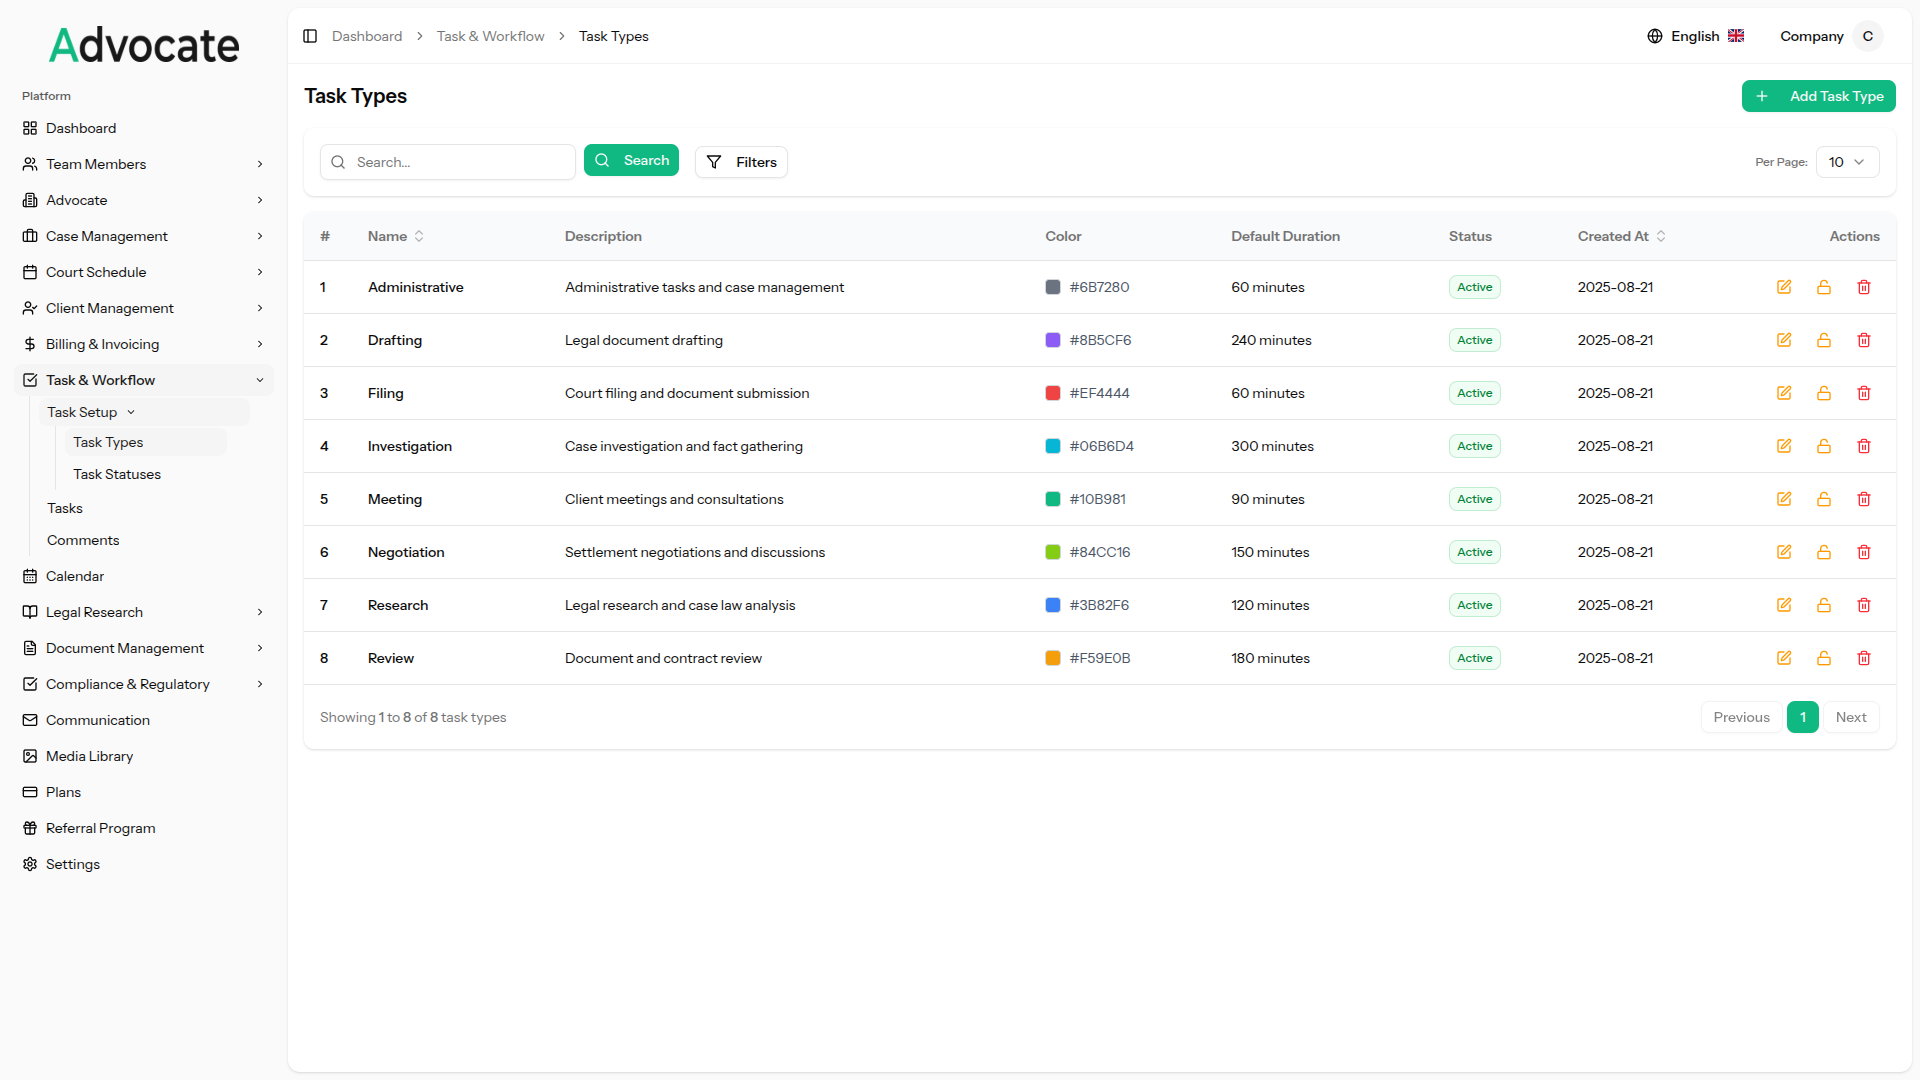This screenshot has width=1920, height=1080.
Task: Toggle the lock on the Review task type
Action: tap(1823, 658)
